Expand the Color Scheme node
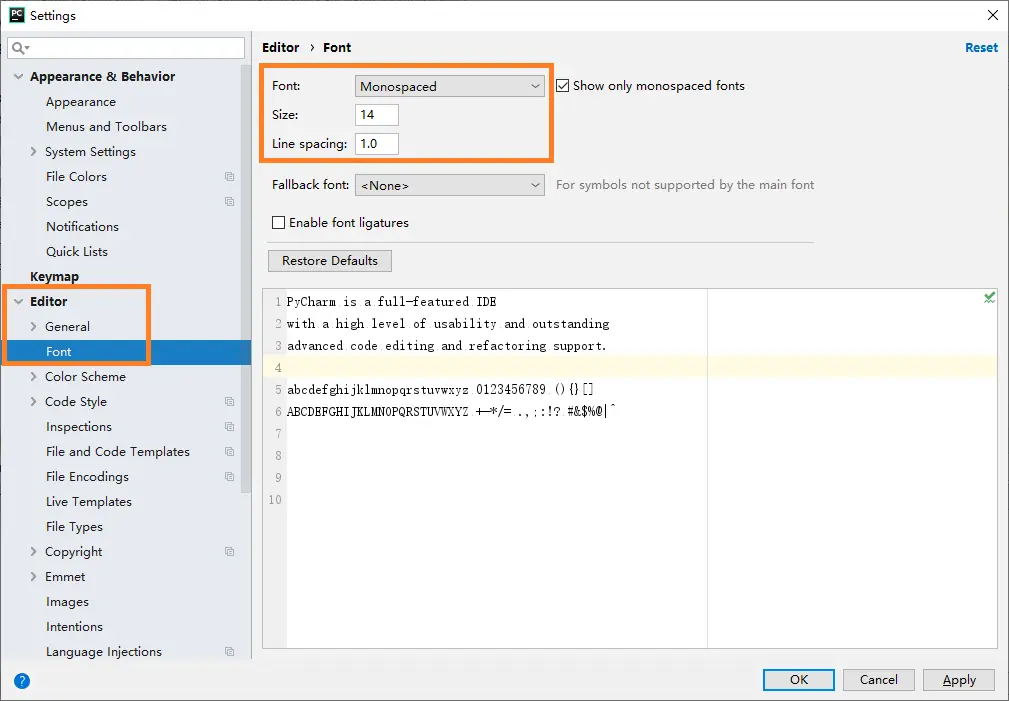Image resolution: width=1009 pixels, height=701 pixels. pos(33,377)
